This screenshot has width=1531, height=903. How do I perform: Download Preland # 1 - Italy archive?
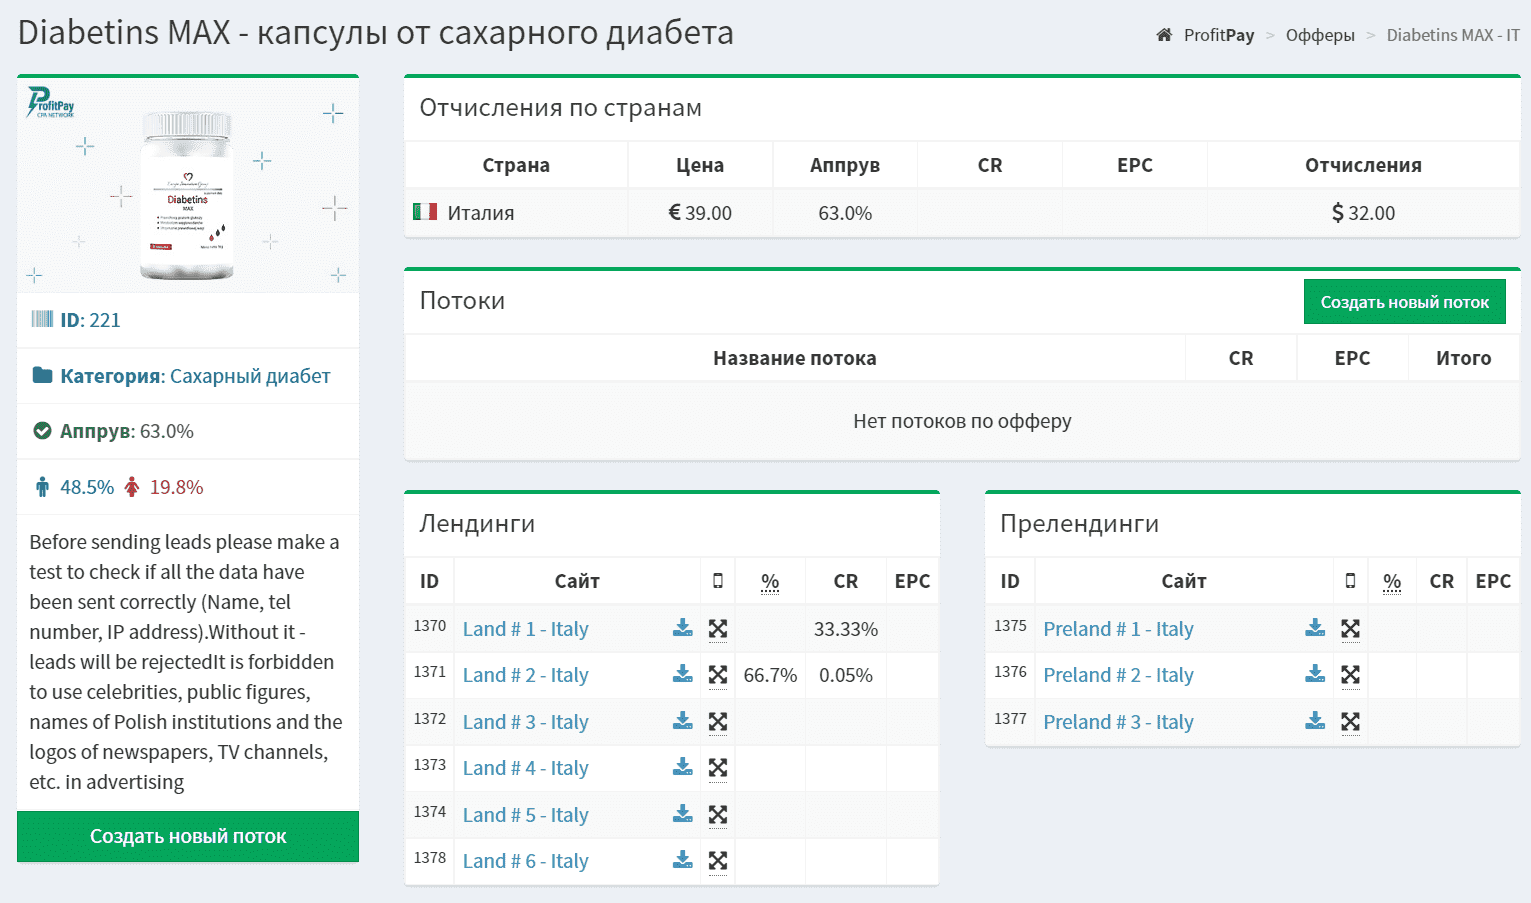tap(1315, 628)
